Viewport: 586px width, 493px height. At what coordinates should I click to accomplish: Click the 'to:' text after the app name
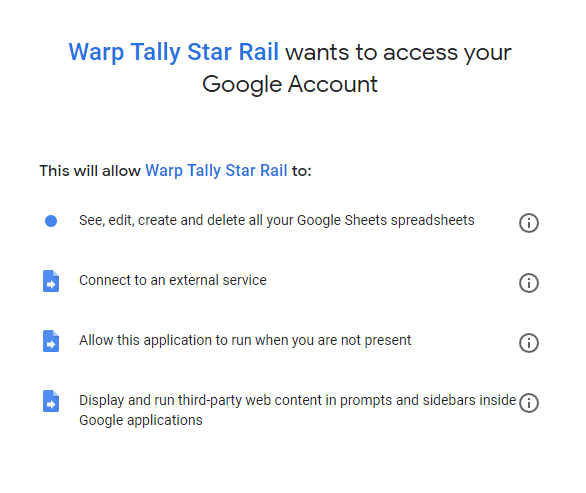[x=302, y=171]
